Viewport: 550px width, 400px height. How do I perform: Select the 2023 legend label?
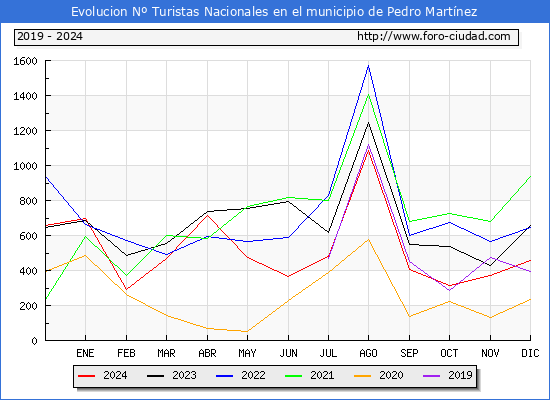[184, 375]
